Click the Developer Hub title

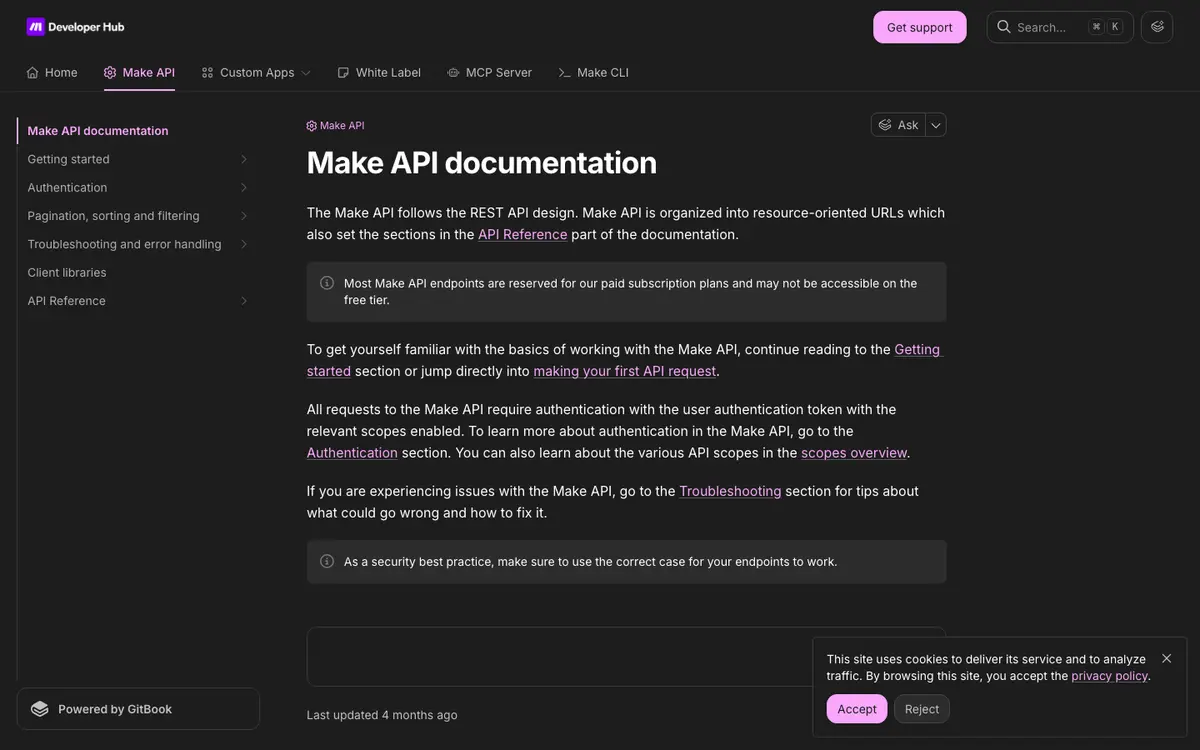[87, 27]
